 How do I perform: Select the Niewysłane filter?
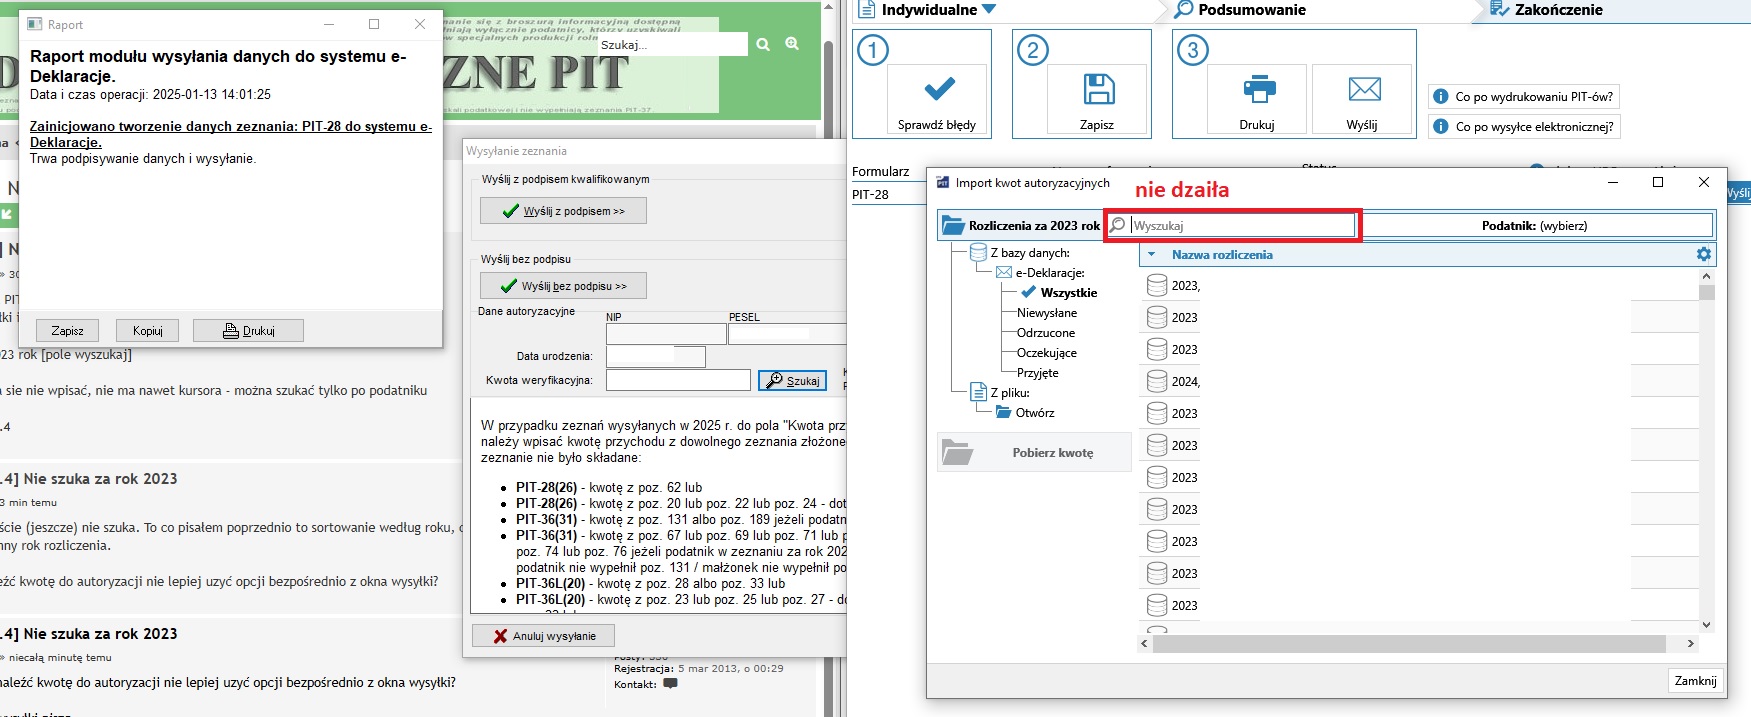[x=1046, y=313]
